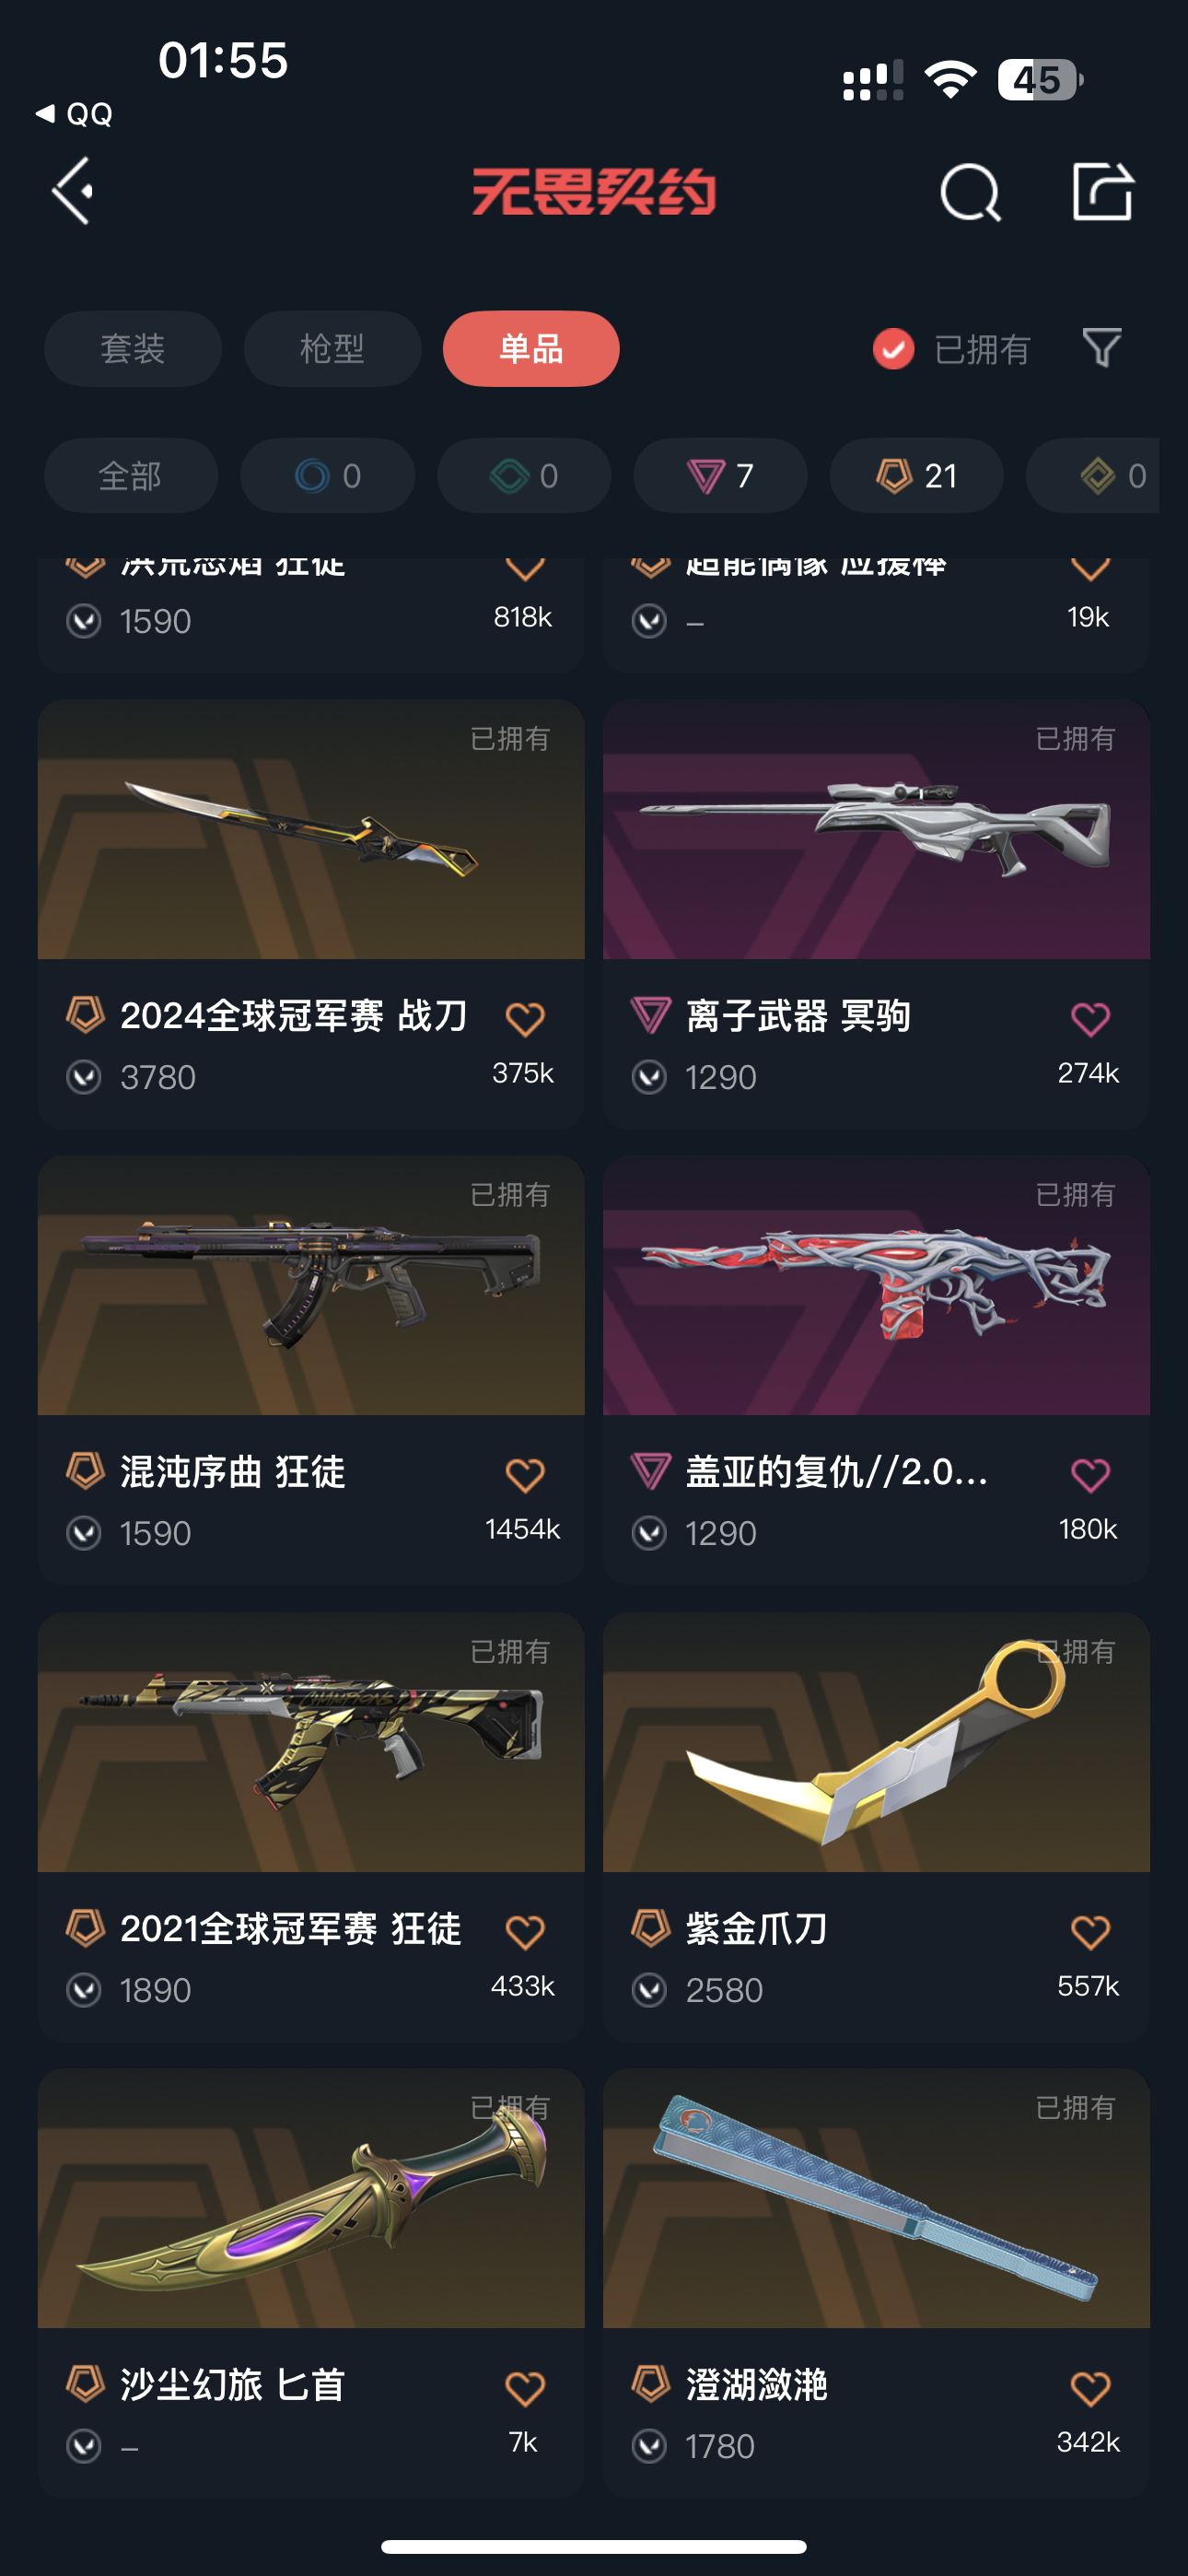Select the 全部 rarity filter
This screenshot has height=2576, width=1188.
[x=131, y=476]
